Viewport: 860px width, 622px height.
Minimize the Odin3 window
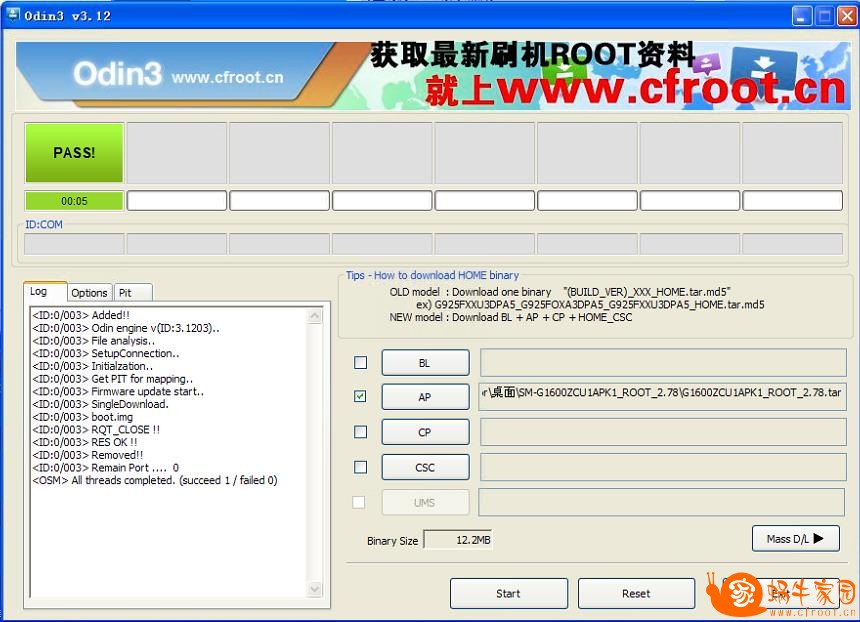pos(801,16)
